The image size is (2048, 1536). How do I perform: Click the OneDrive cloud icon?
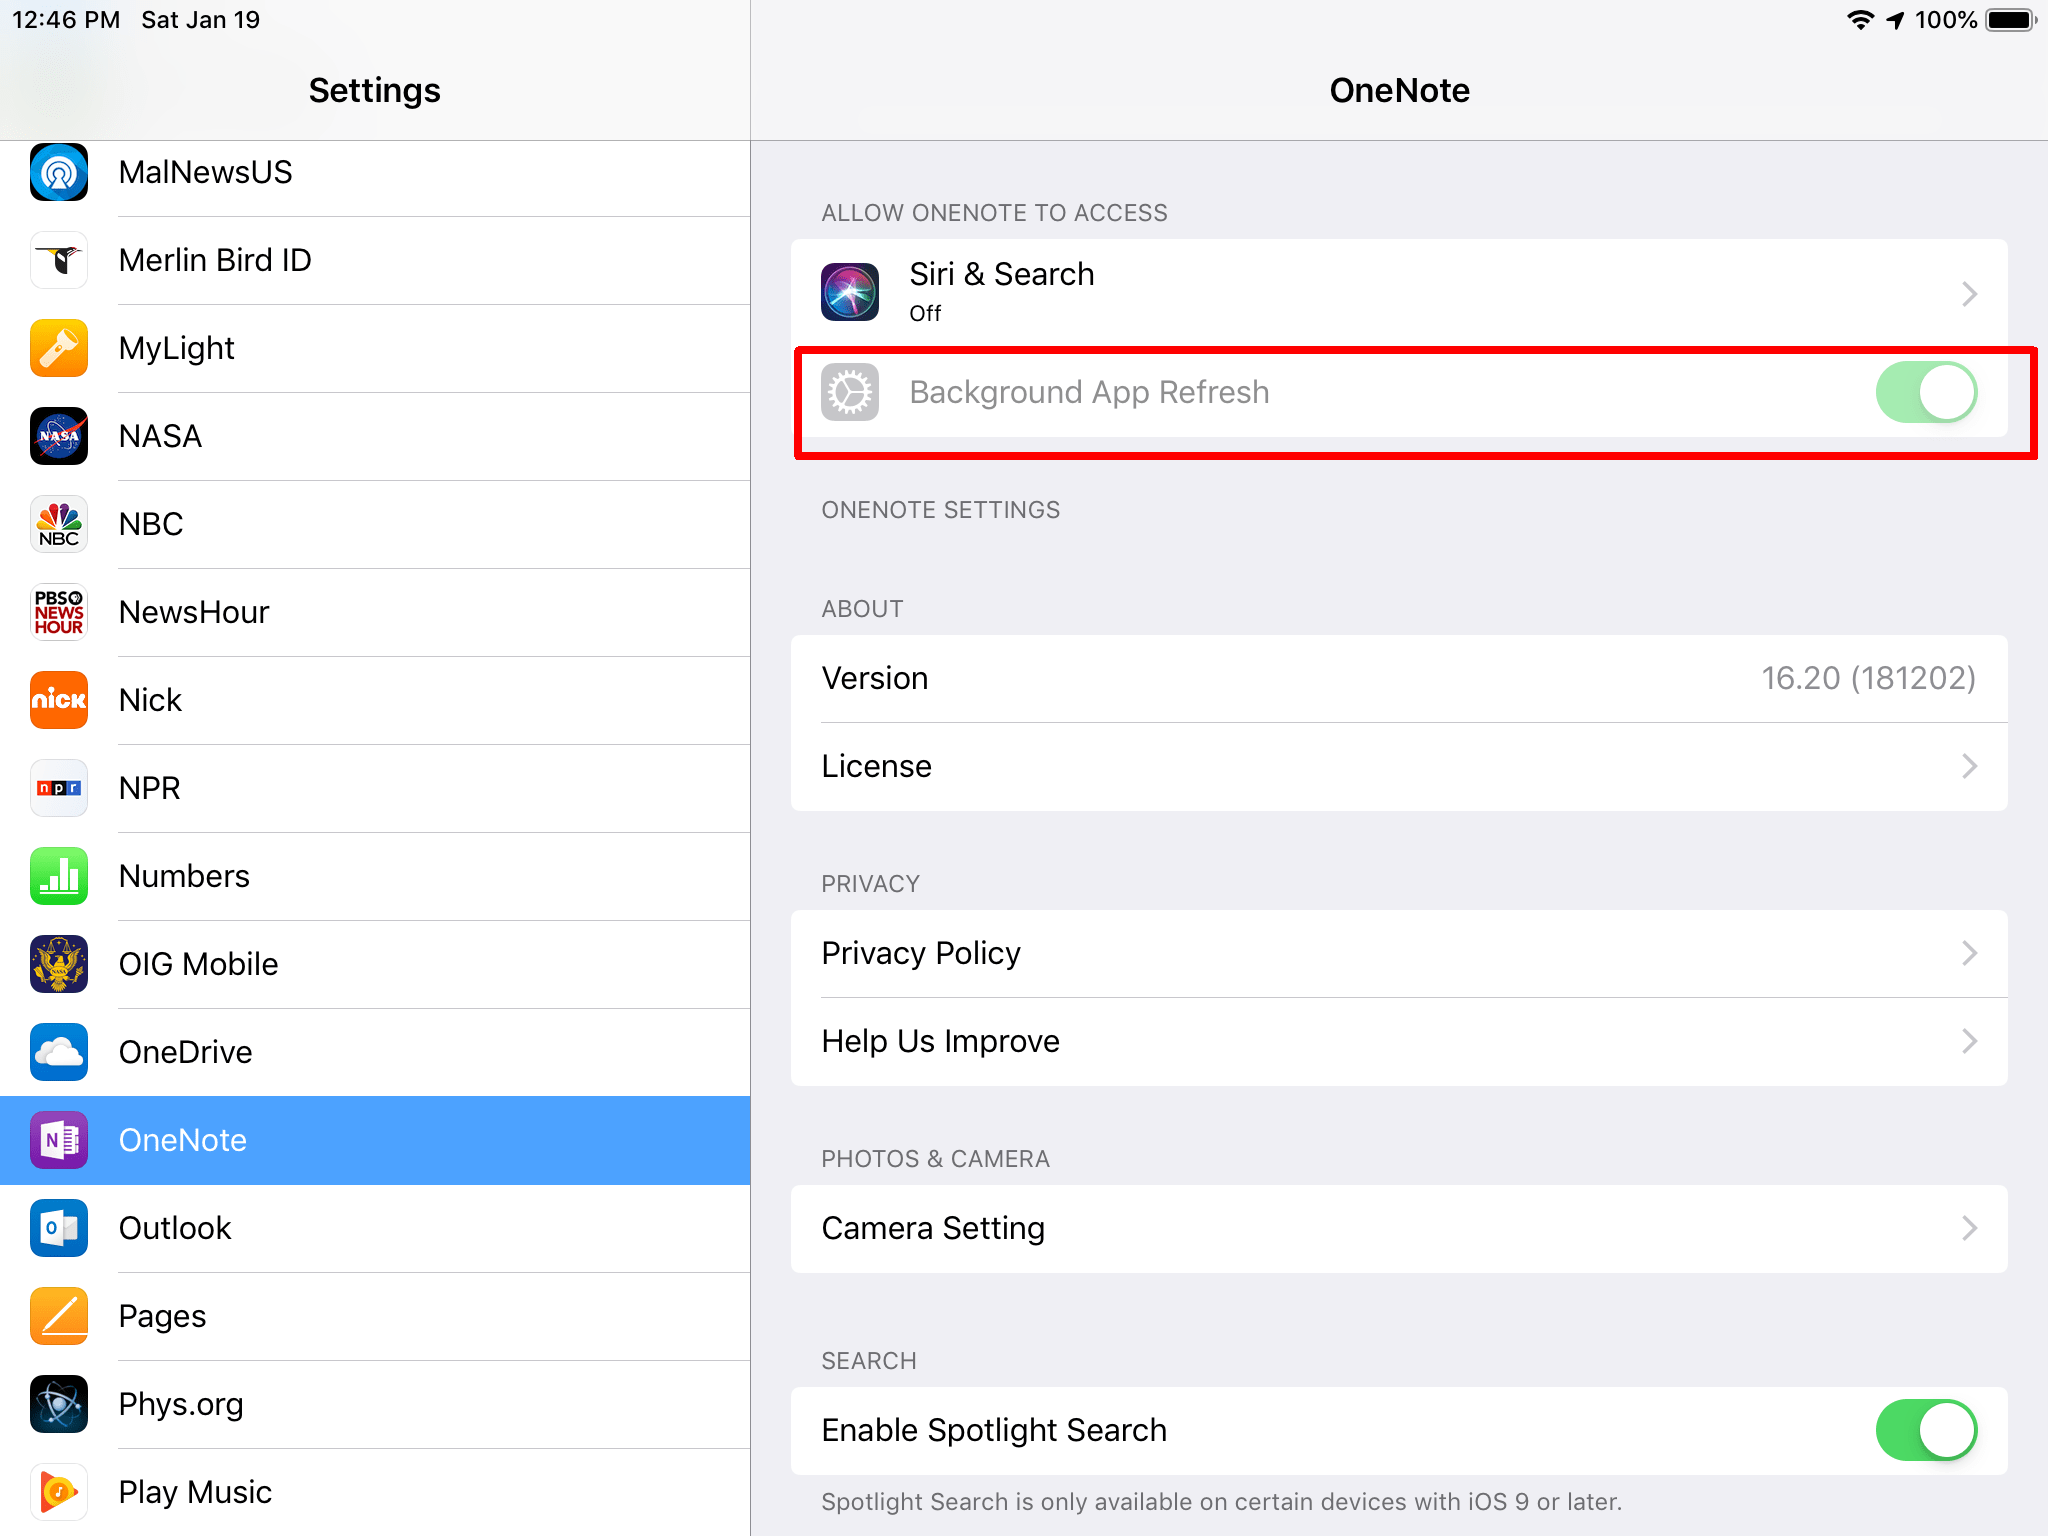click(58, 1052)
